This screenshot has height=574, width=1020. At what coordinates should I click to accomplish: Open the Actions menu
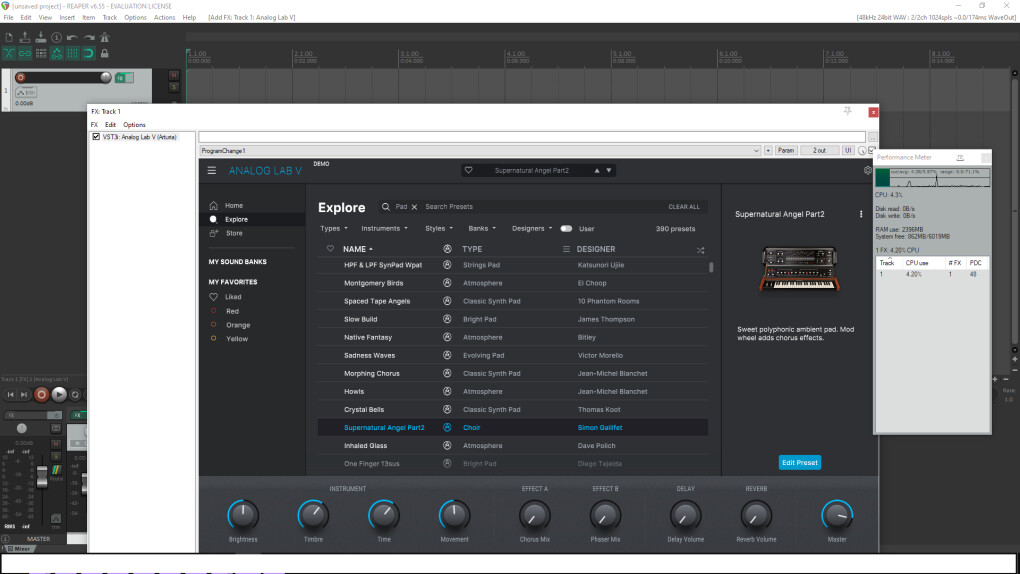(164, 18)
